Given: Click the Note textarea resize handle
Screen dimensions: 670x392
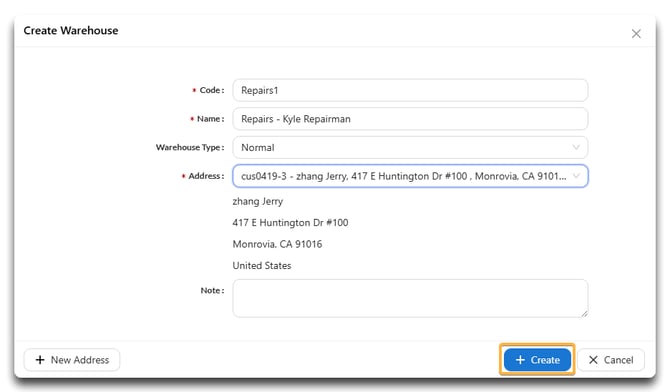Looking at the screenshot, I should (x=584, y=313).
